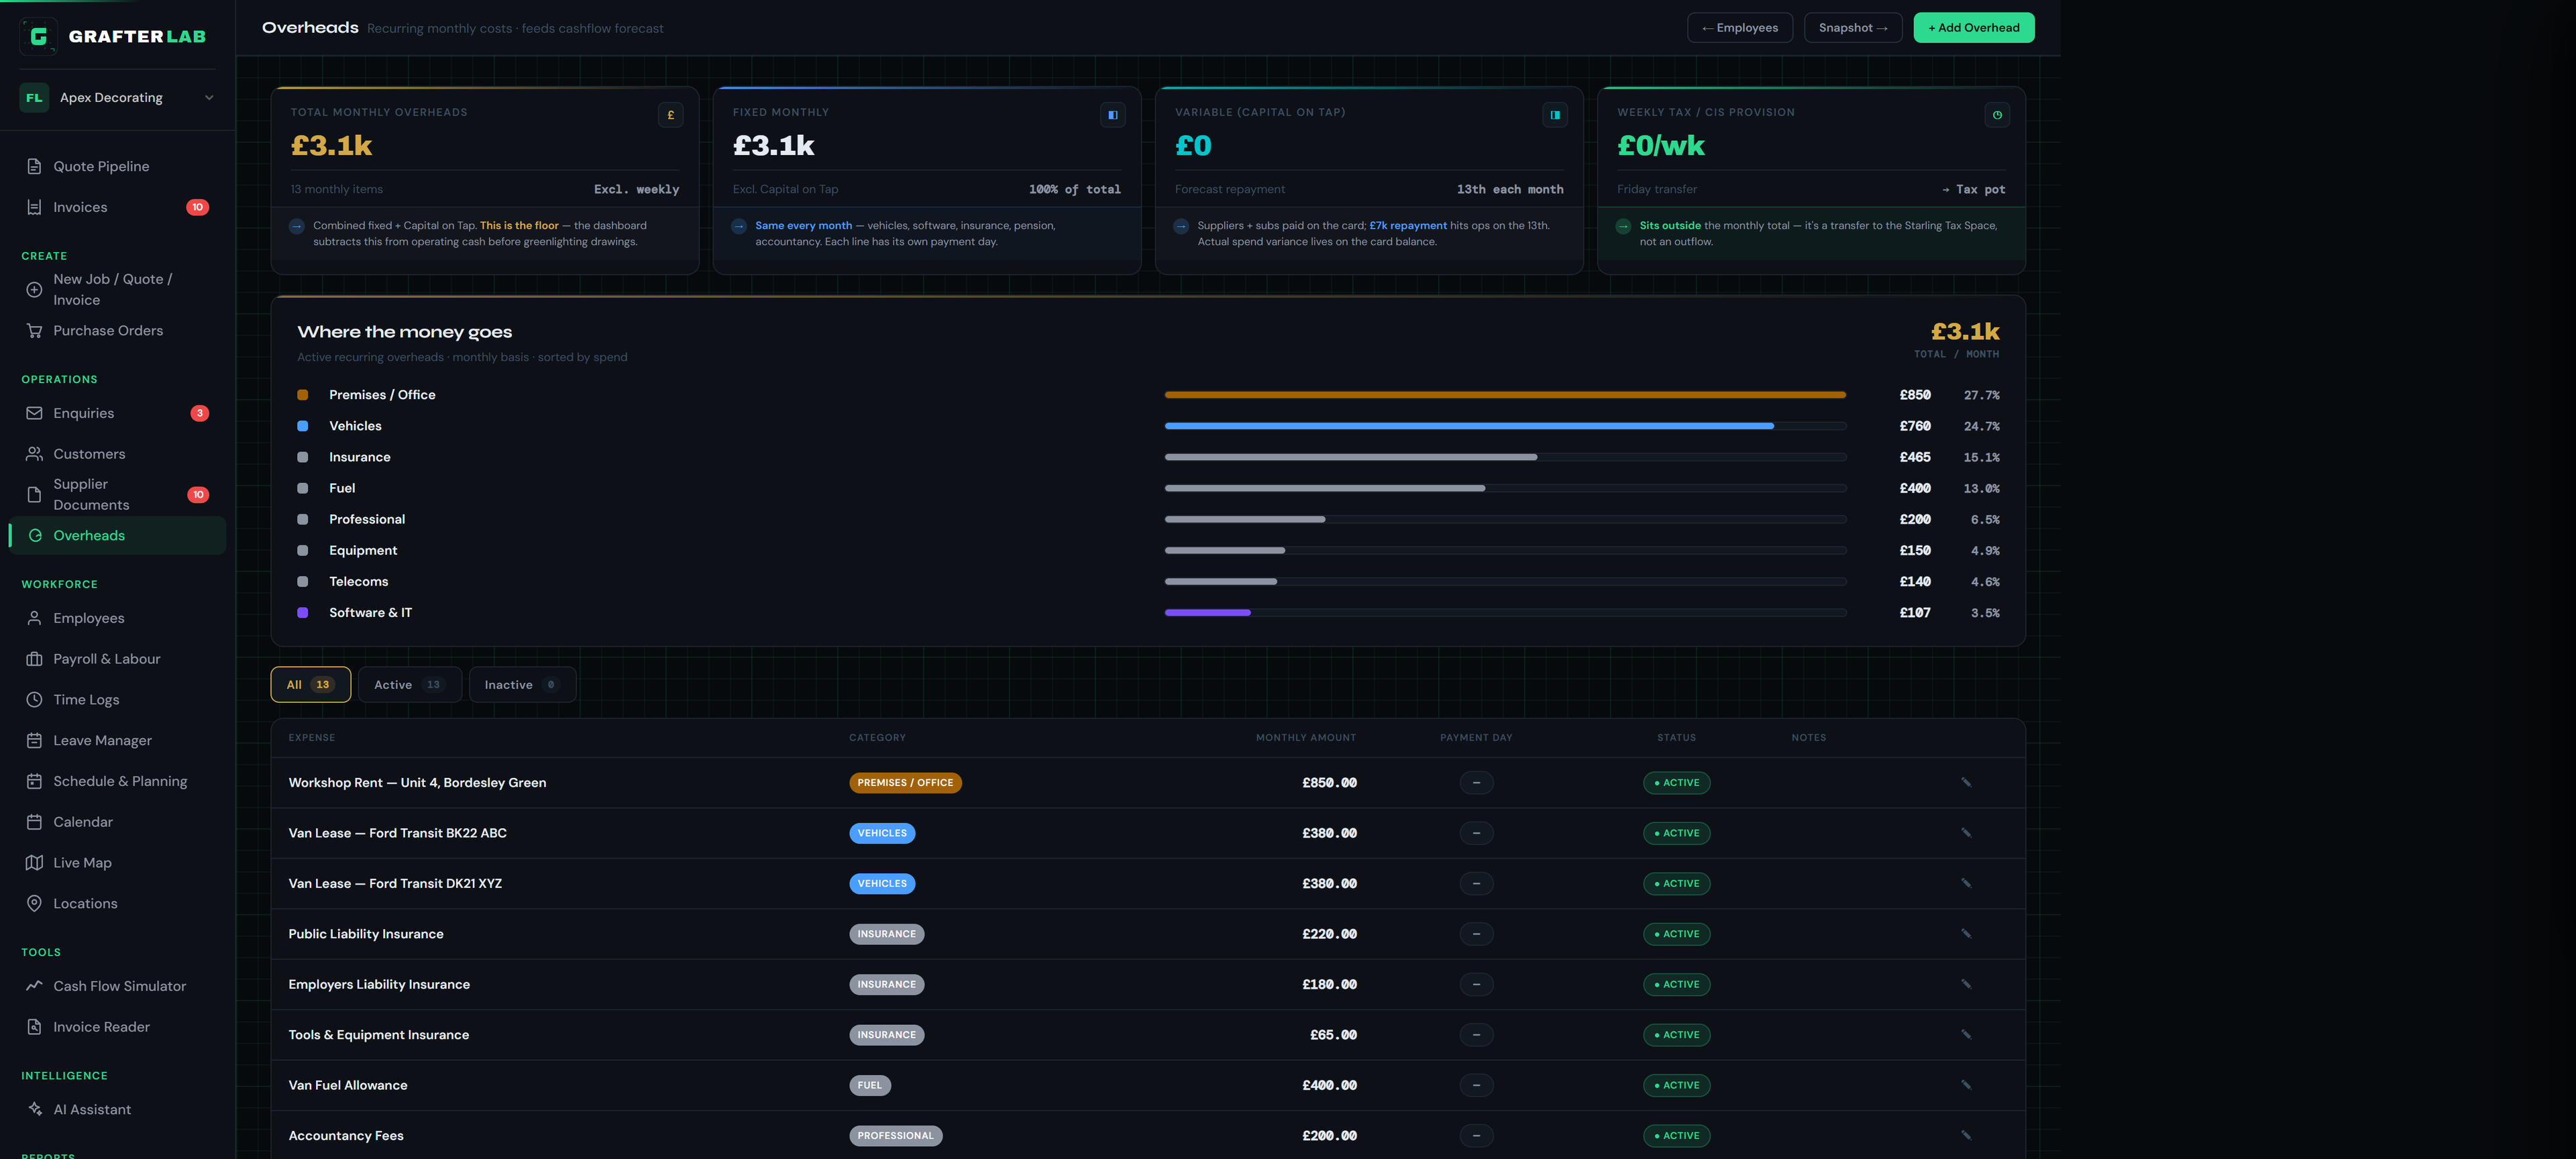Screen dimensions: 2576x1159
Task: Click clock icon on Weekly Tax card
Action: click(1997, 115)
